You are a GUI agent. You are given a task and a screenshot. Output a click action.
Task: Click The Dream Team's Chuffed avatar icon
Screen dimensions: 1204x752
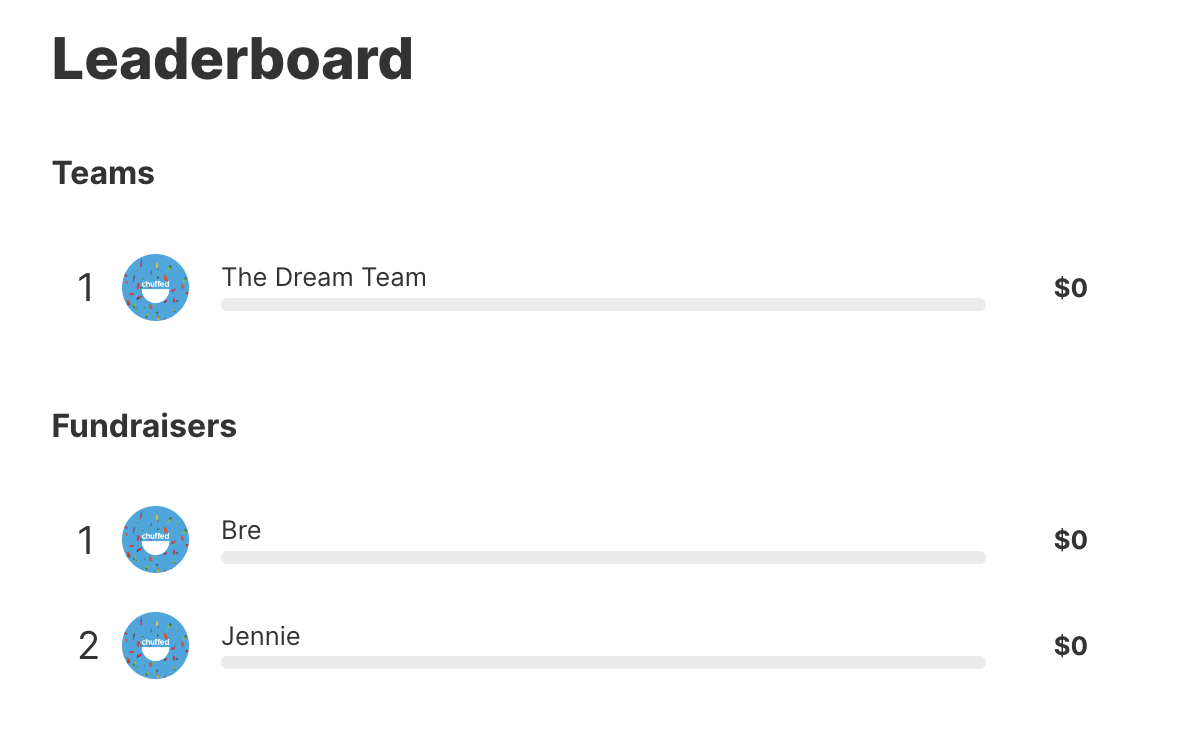coord(156,288)
